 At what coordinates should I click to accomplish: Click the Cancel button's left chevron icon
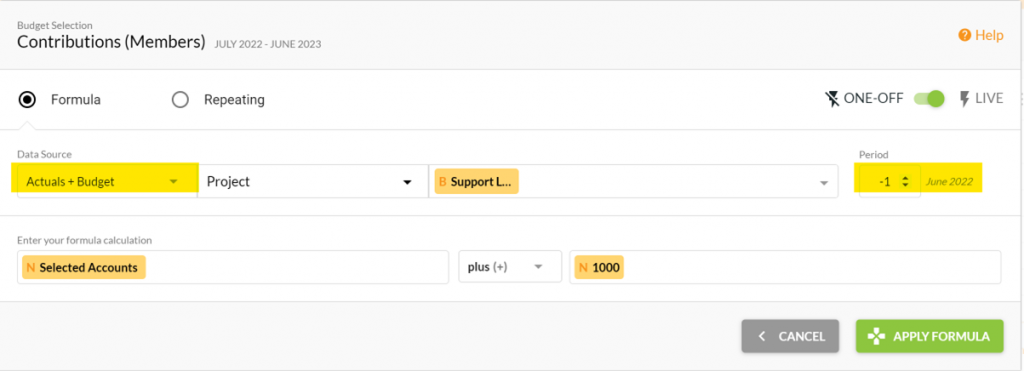tap(761, 336)
